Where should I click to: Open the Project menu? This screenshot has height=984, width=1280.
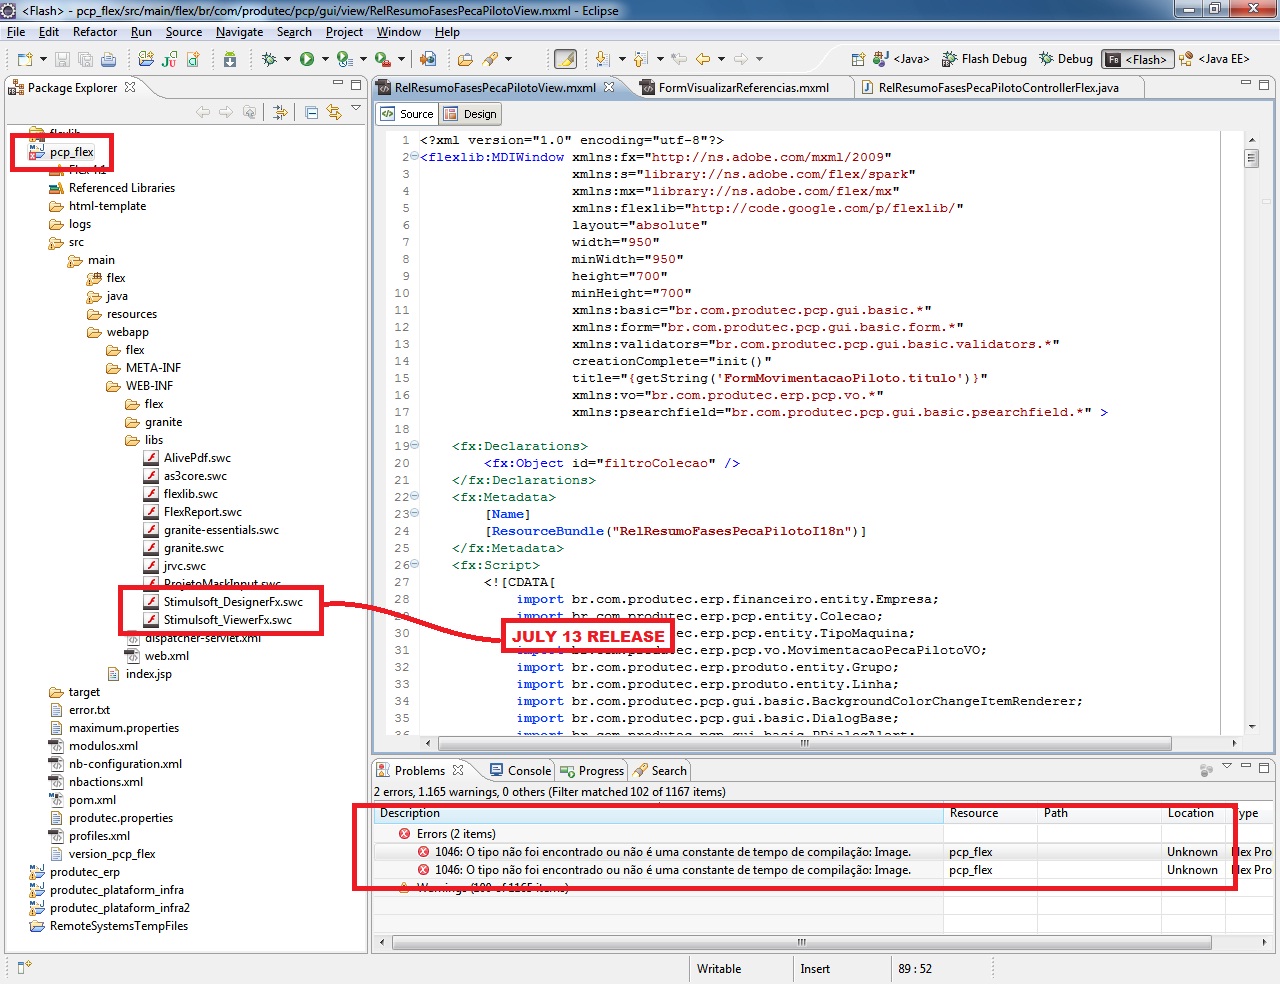coord(344,32)
